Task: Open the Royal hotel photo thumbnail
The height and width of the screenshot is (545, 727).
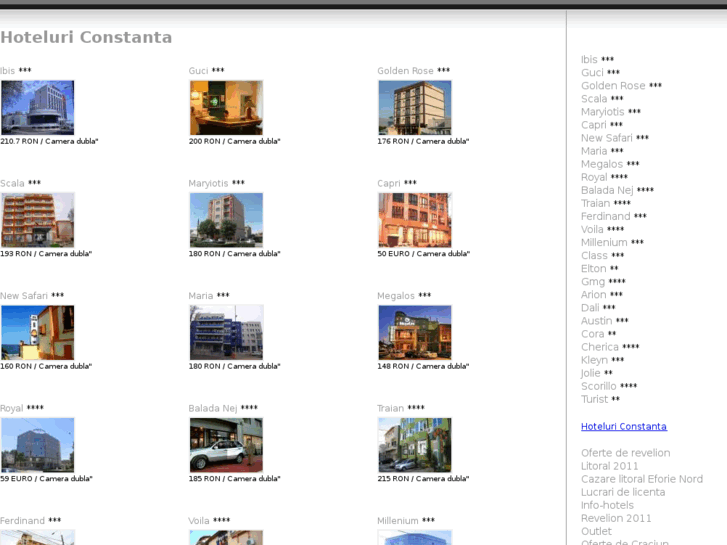Action: (38, 445)
